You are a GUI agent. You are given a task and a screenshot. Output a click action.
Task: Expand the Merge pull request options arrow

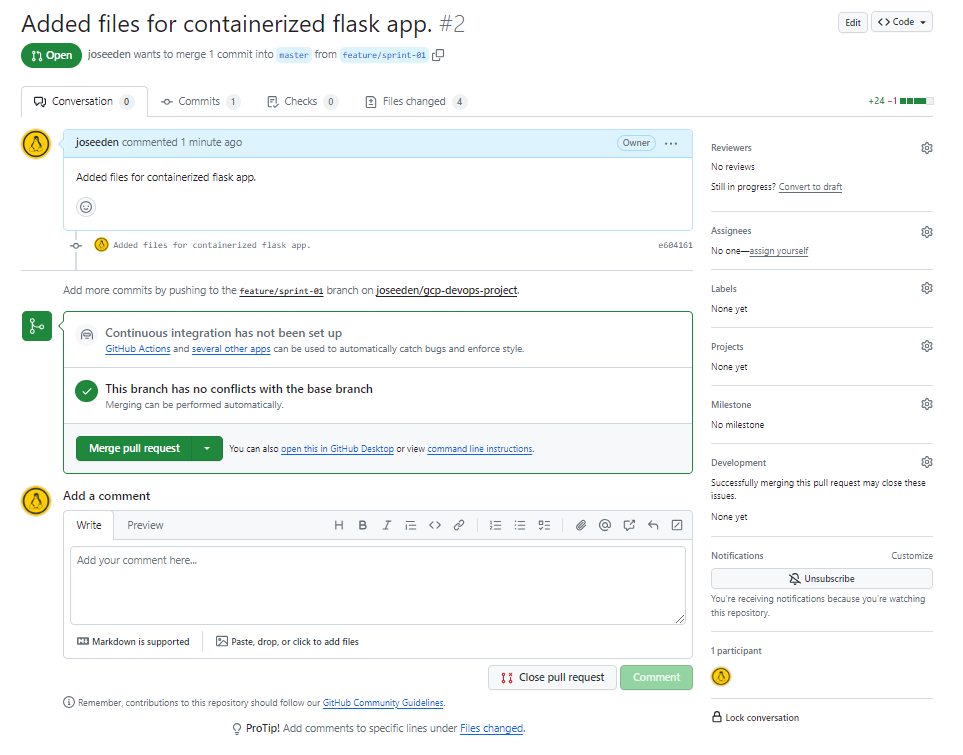(x=207, y=448)
